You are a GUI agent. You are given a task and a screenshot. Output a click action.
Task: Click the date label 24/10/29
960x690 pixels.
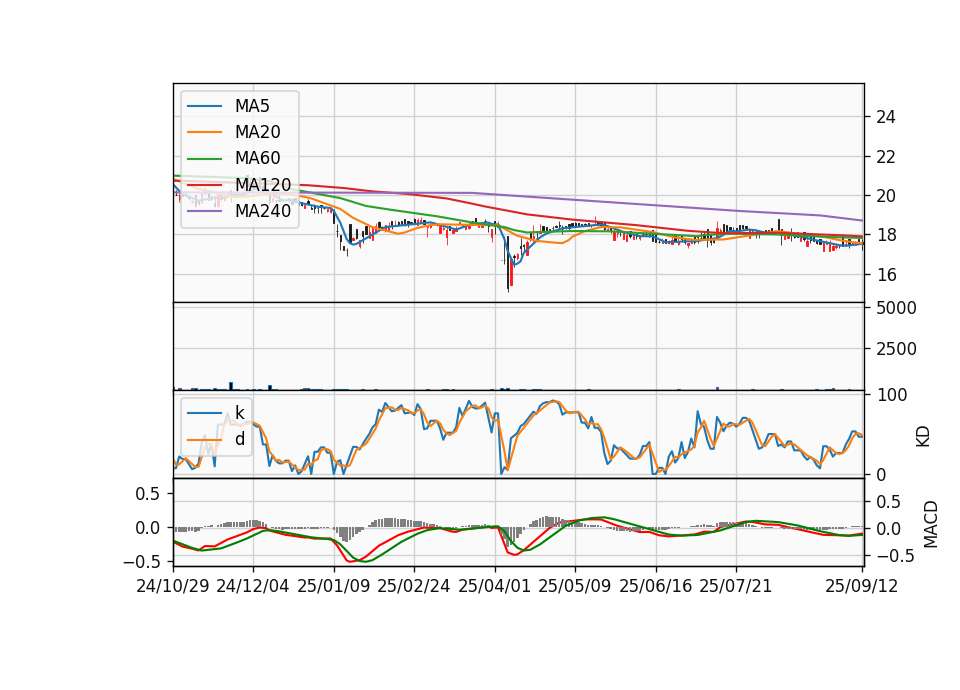click(173, 586)
